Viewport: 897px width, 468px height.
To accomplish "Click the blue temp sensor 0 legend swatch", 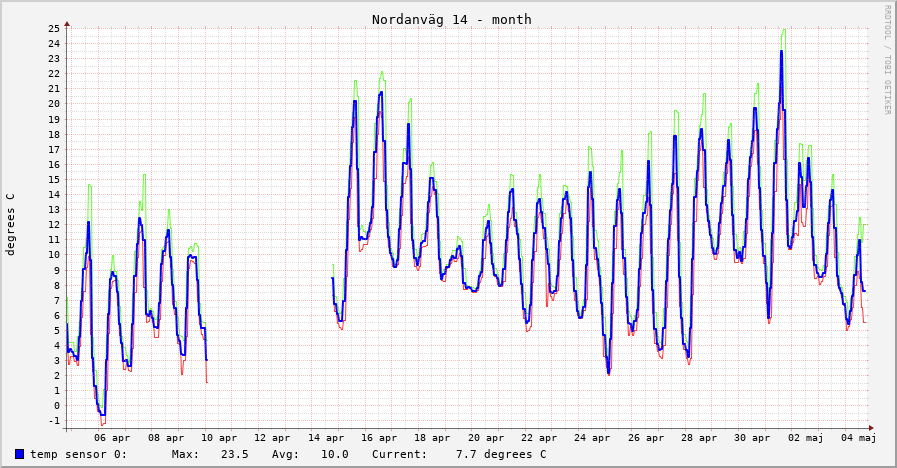I will pyautogui.click(x=19, y=454).
